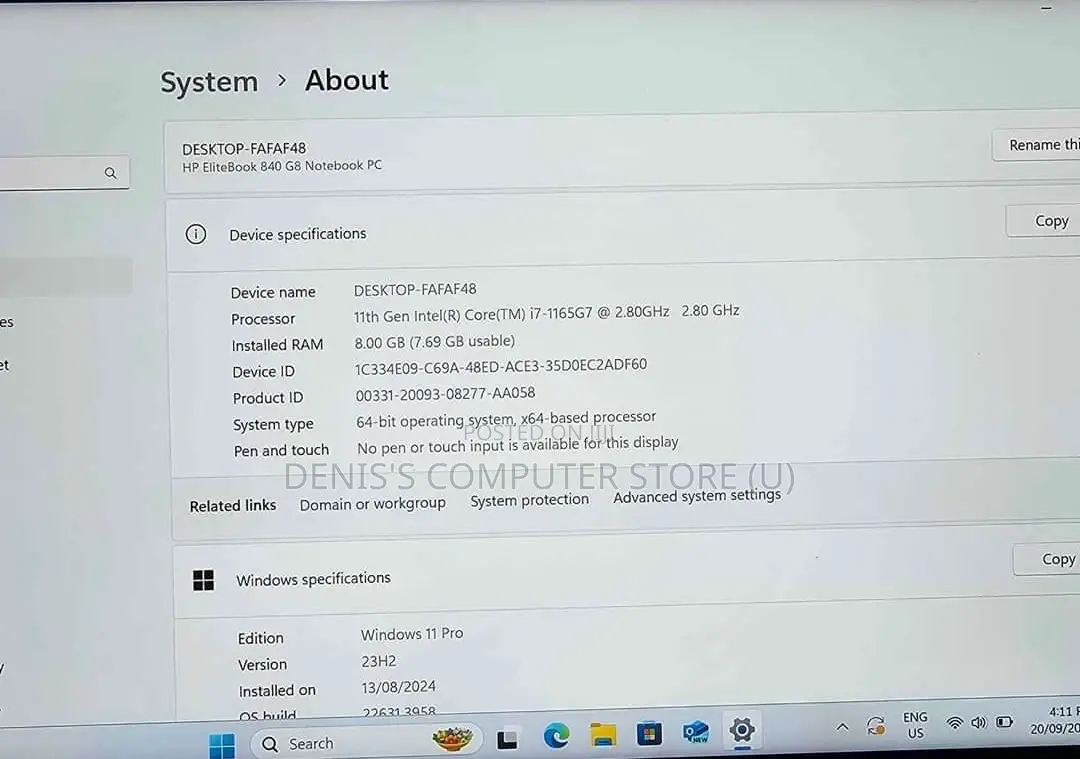The width and height of the screenshot is (1080, 759).
Task: Open Microsoft Store from the taskbar
Action: pos(649,733)
